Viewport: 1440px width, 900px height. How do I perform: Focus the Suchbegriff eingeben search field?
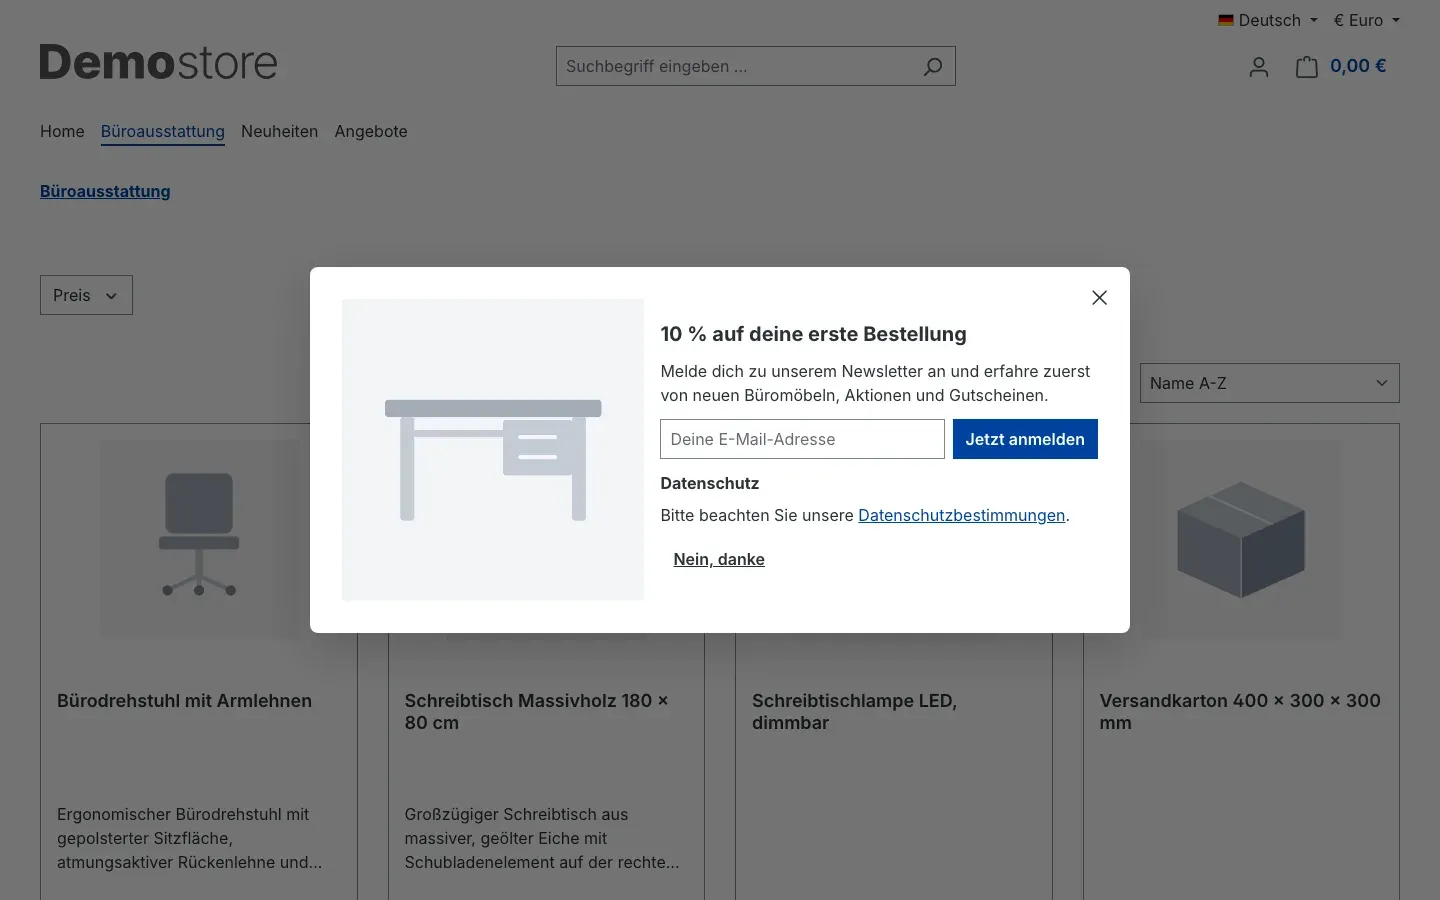735,66
